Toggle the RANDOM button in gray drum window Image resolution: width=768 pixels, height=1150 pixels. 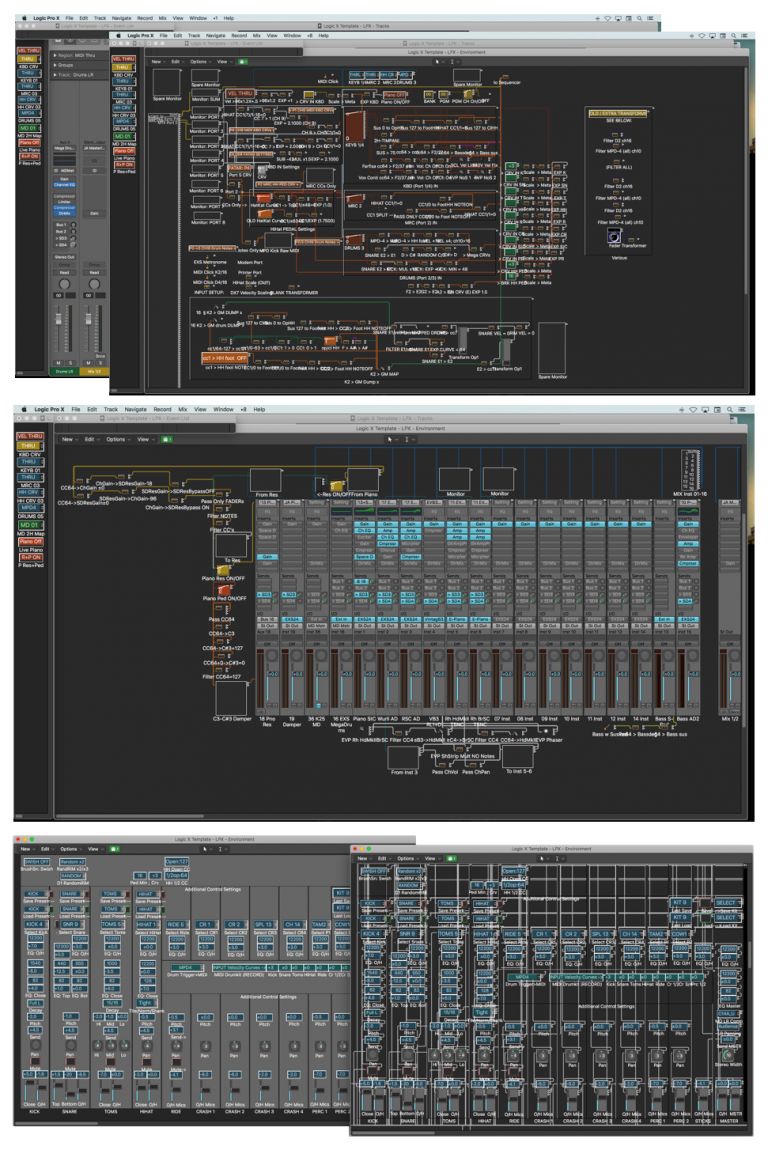(71, 876)
